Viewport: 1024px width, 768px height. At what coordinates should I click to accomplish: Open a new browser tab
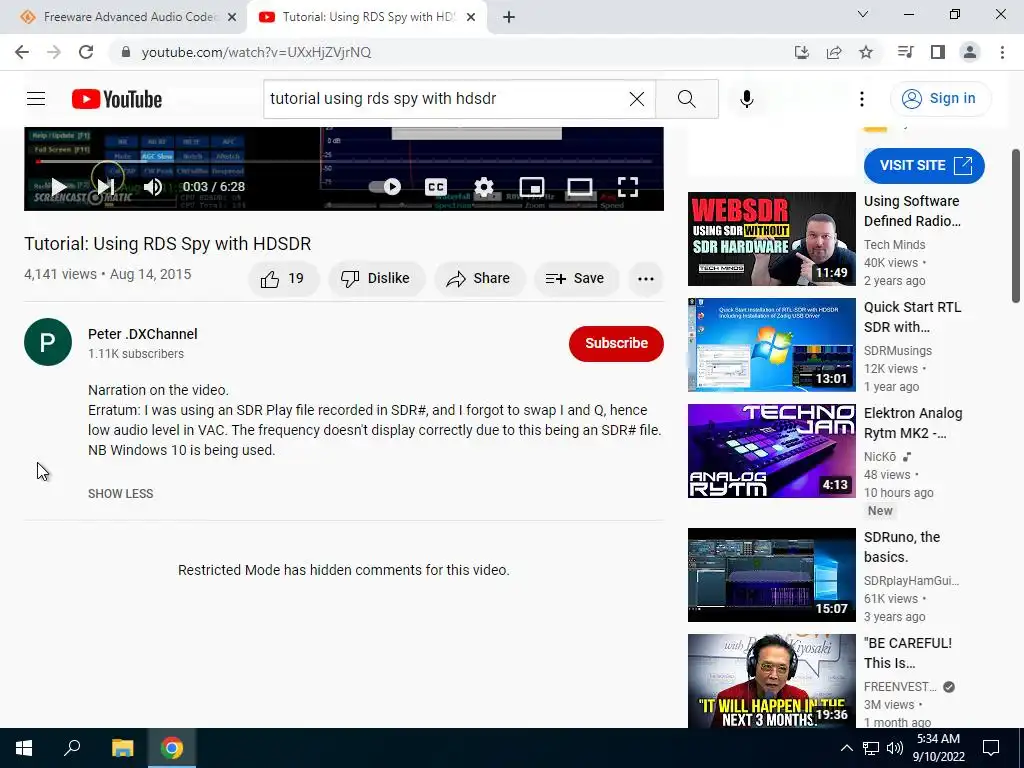point(509,18)
